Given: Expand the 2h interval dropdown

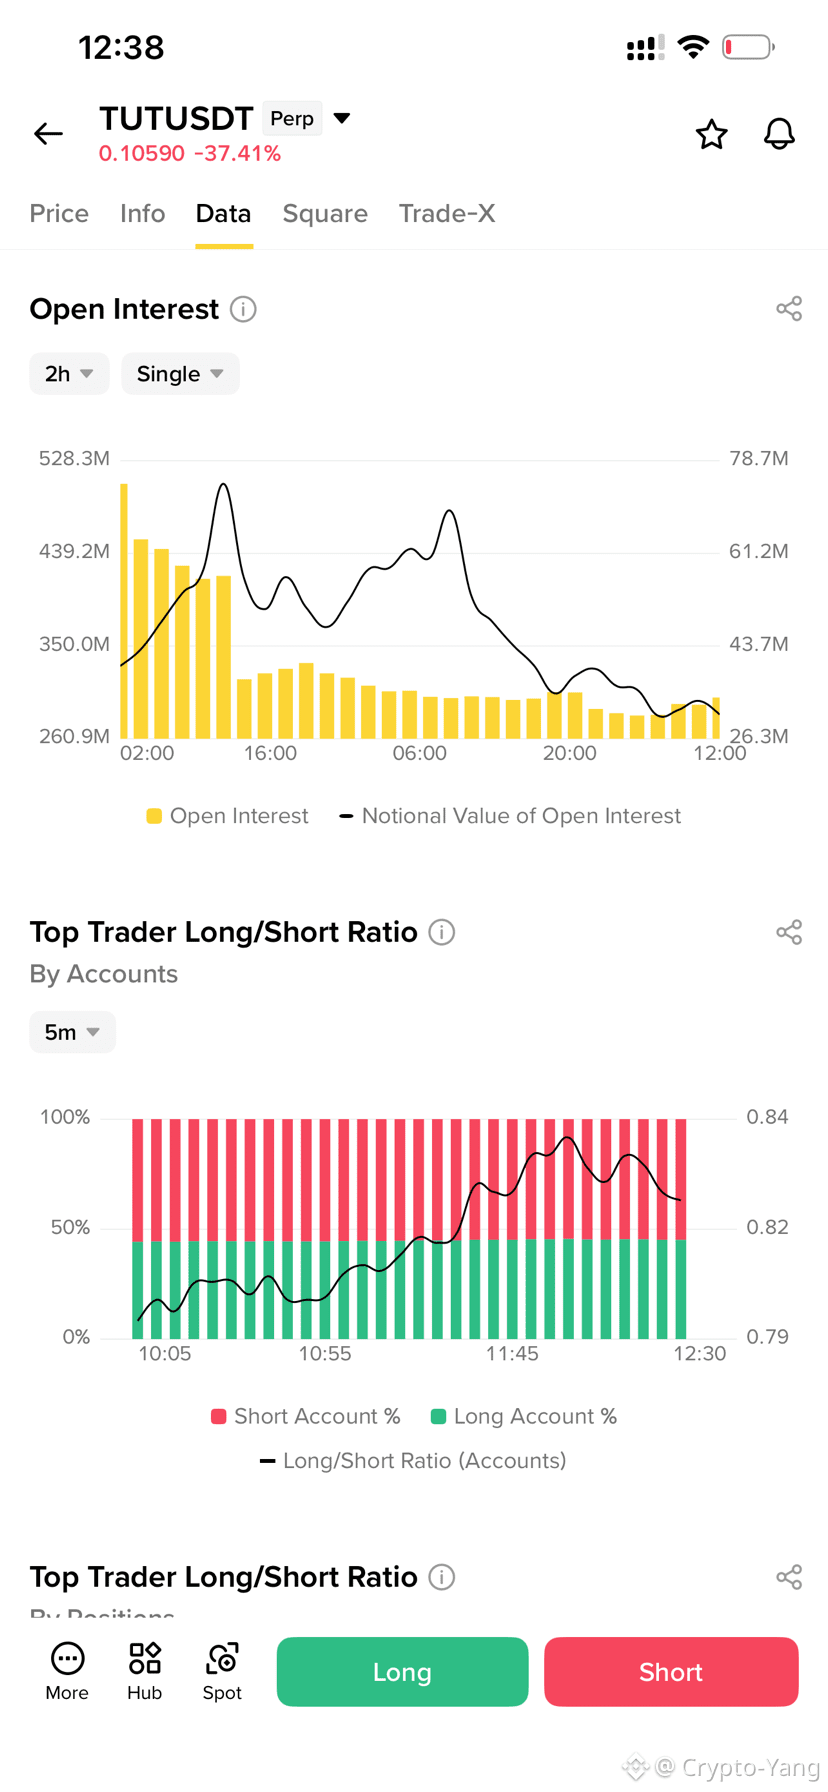Looking at the screenshot, I should pyautogui.click(x=69, y=374).
